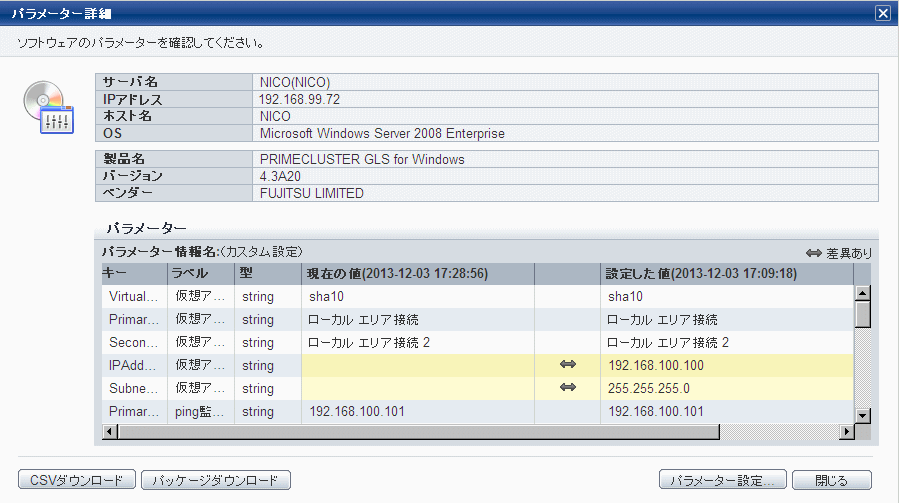Click the 設定した値 column header
This screenshot has width=899, height=503.
pos(727,274)
